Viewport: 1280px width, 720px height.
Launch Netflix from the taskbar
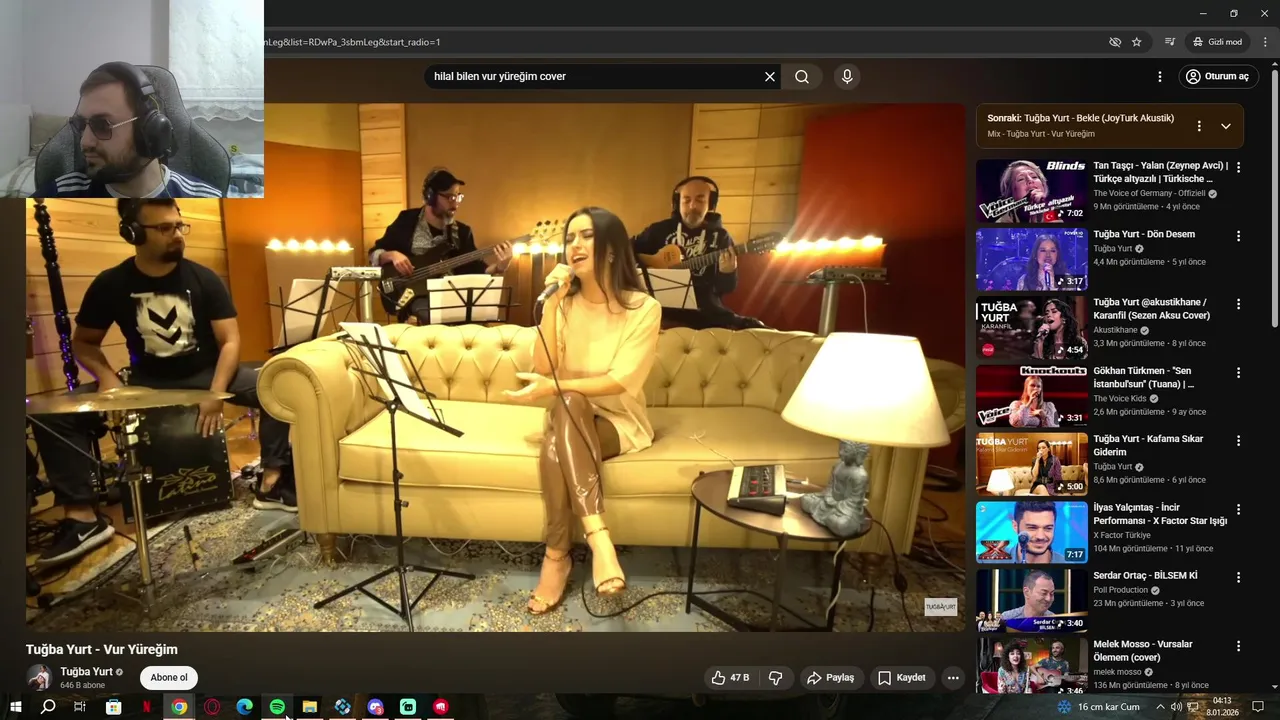146,707
